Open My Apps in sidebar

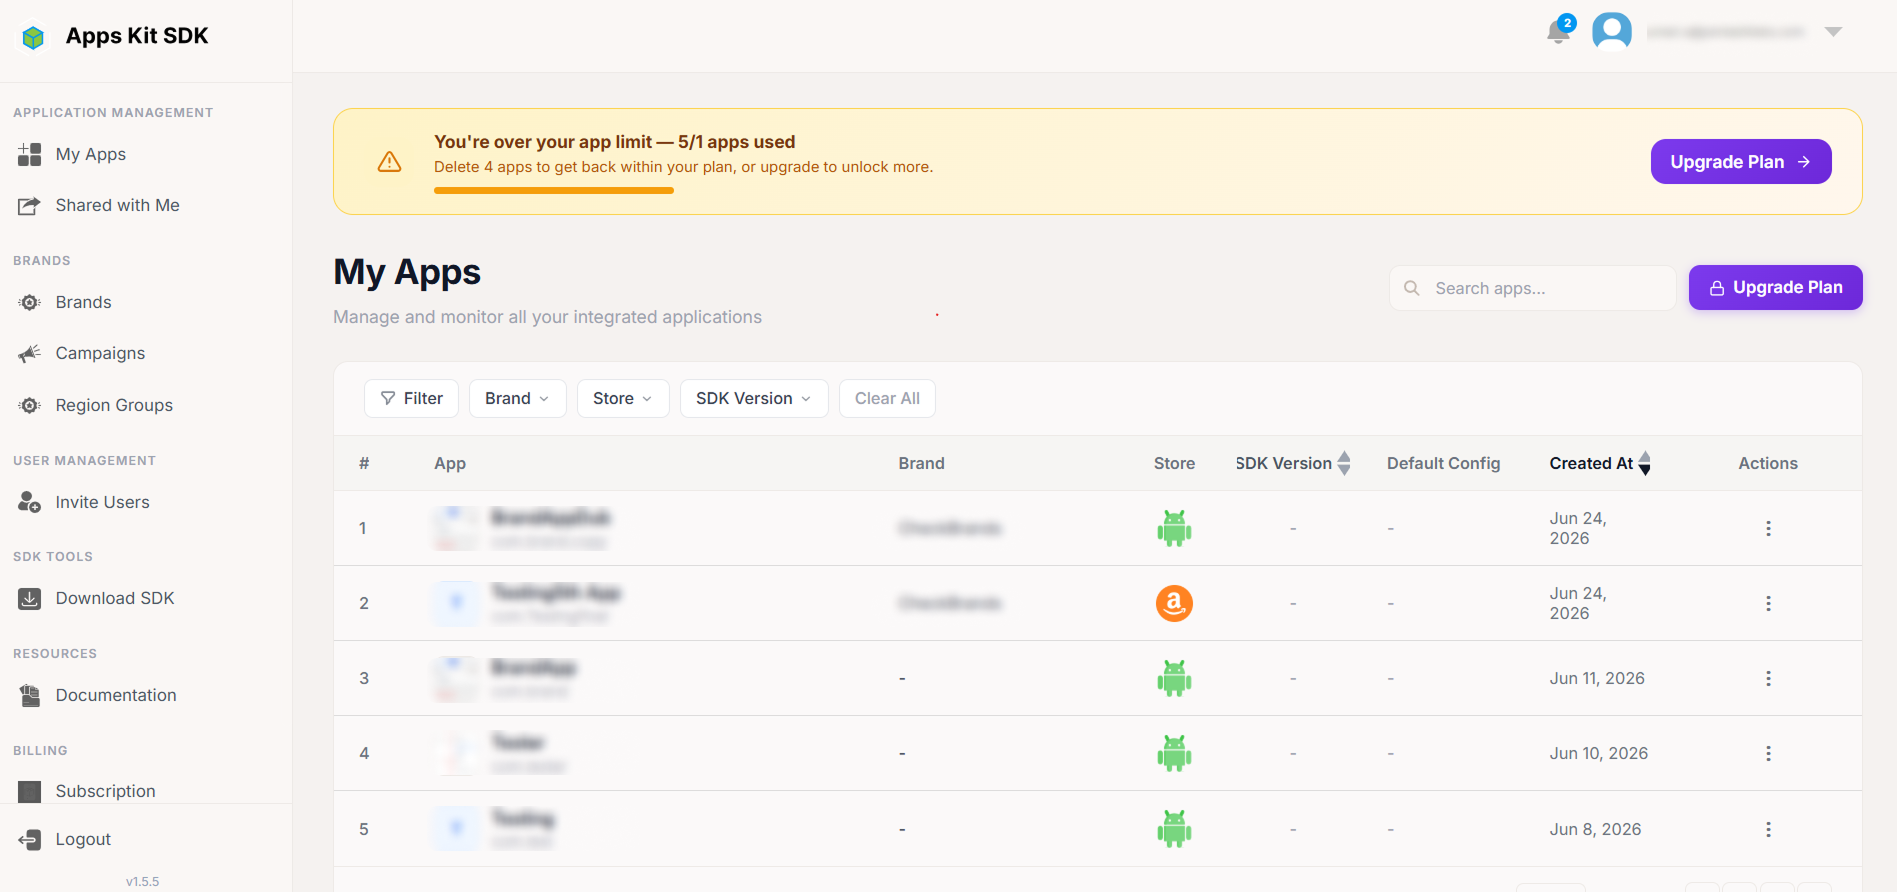pyautogui.click(x=91, y=154)
